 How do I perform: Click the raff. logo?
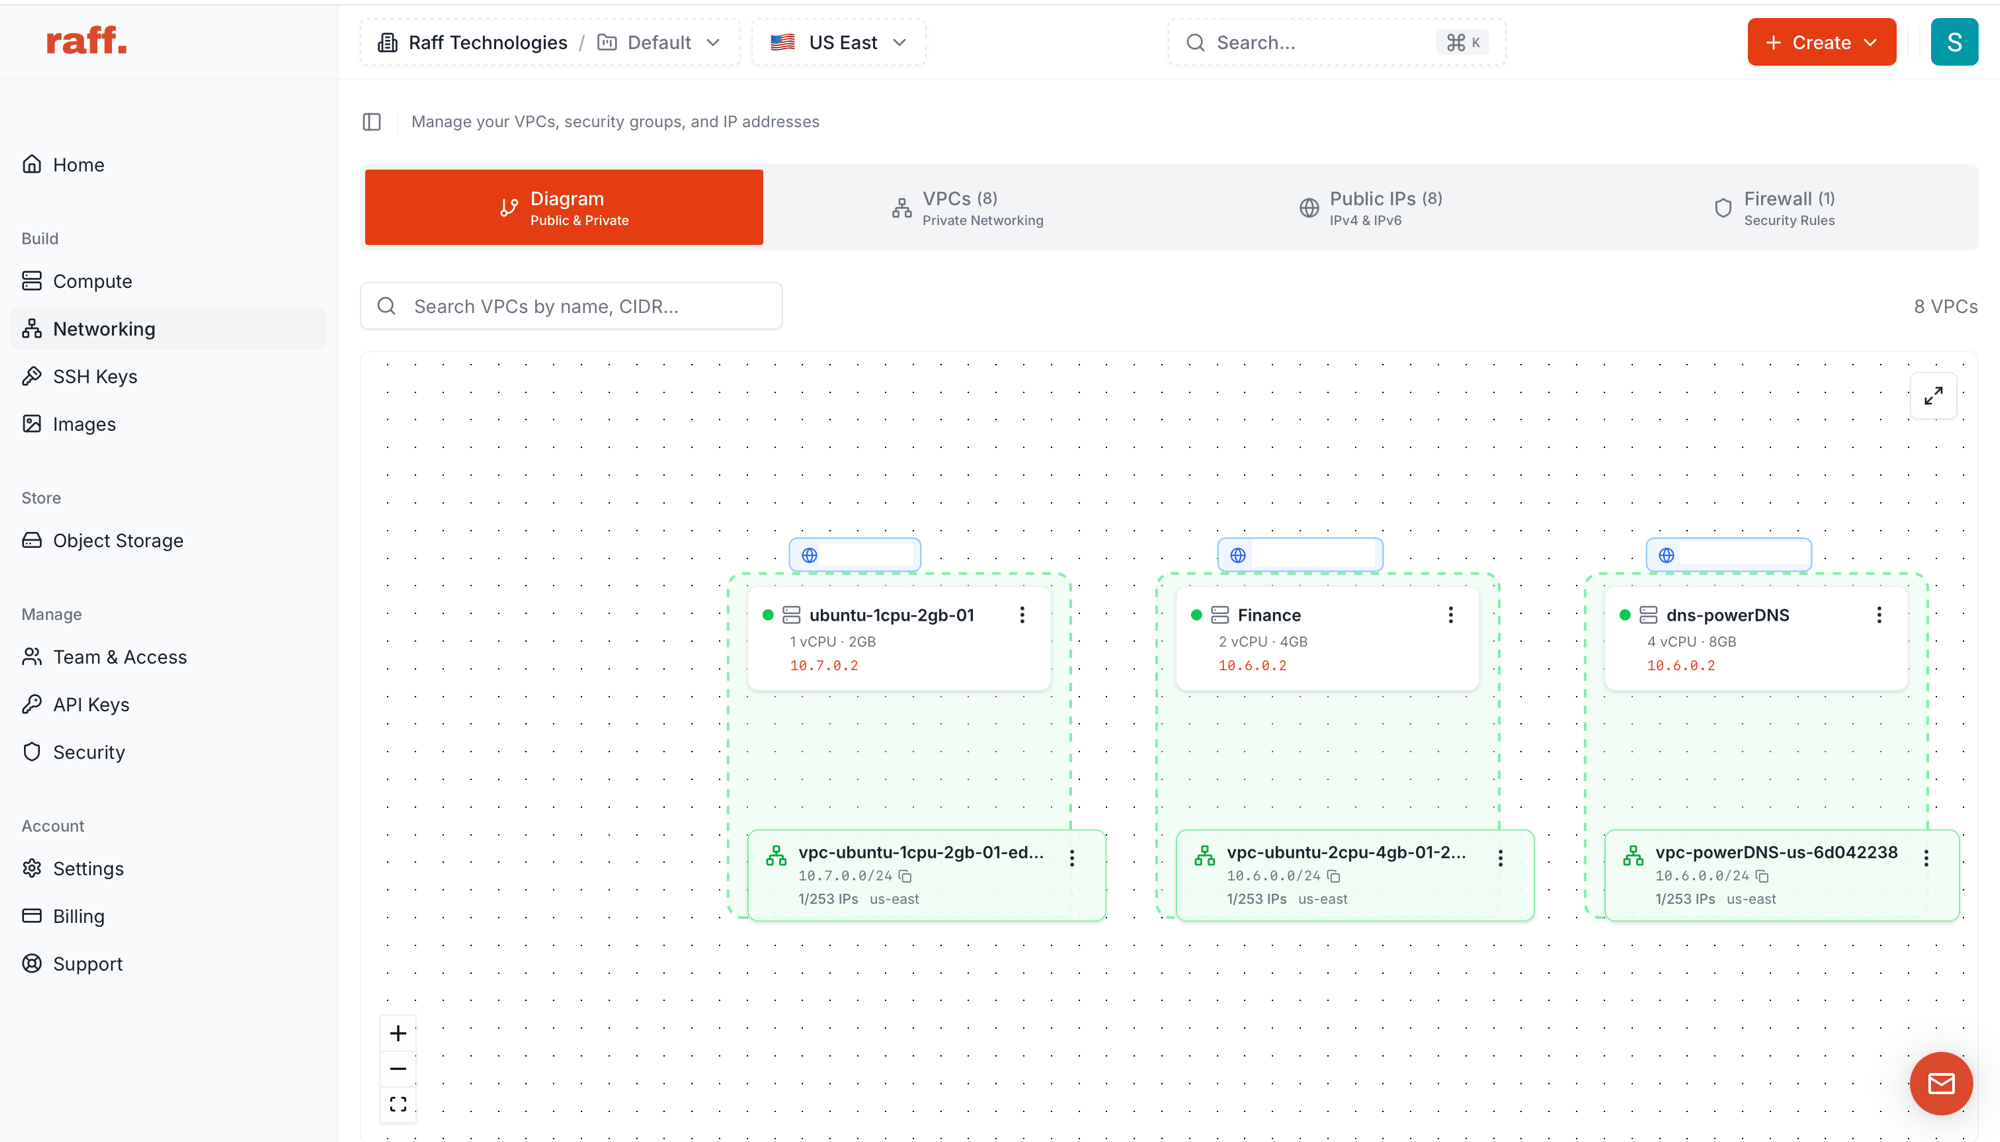coord(87,41)
